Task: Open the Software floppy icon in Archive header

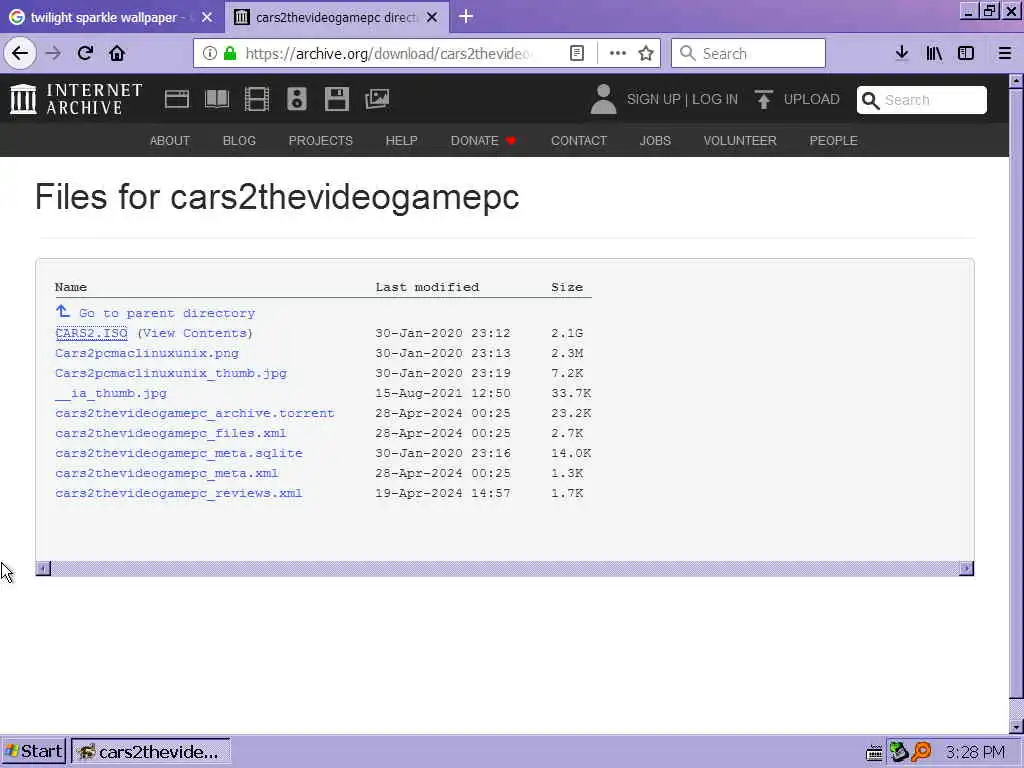Action: [337, 99]
